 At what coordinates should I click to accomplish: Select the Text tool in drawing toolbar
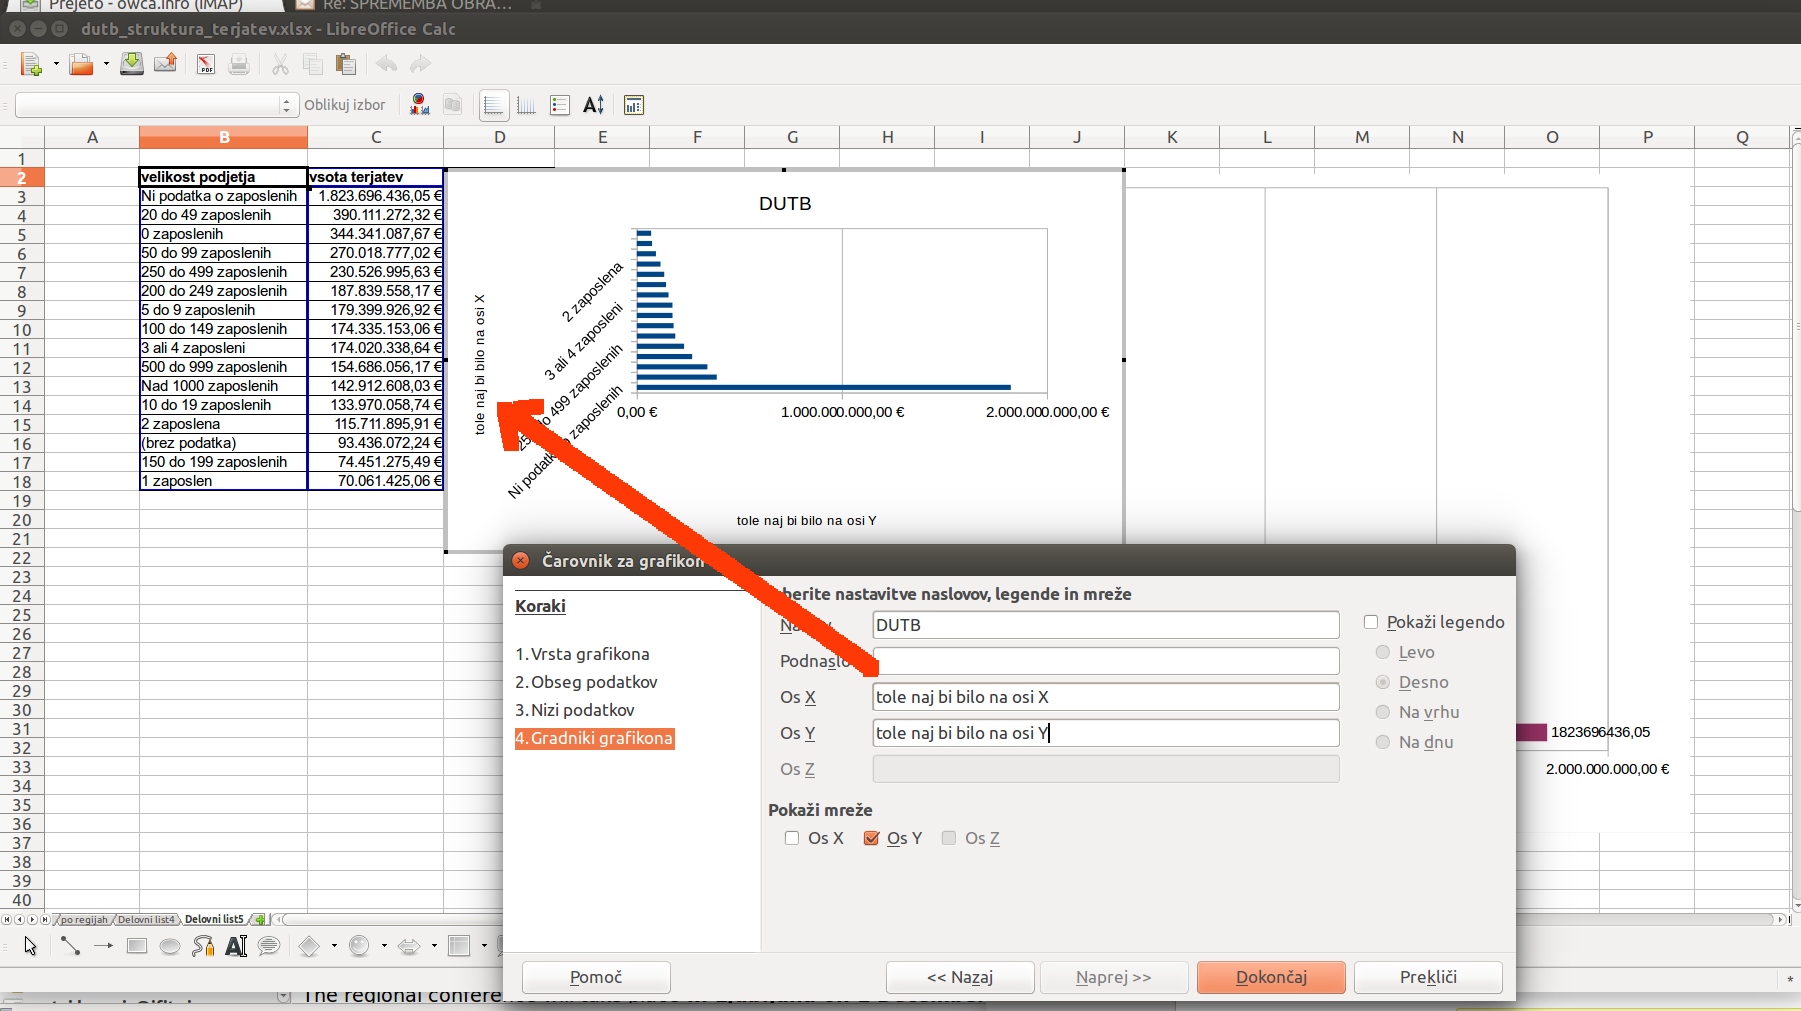[236, 946]
